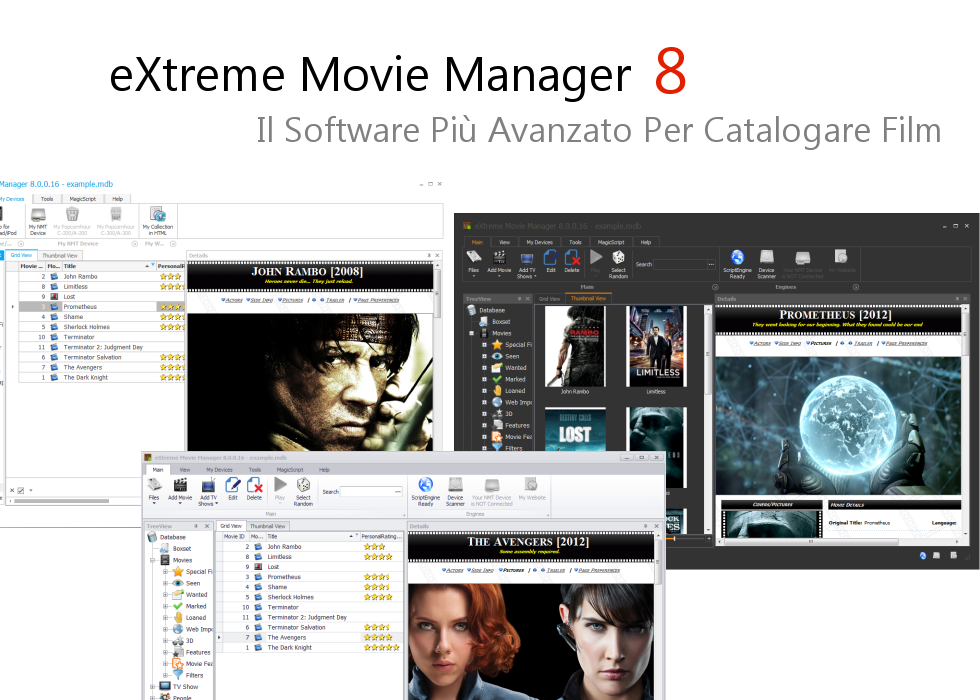Close the Details panel in the white window
Viewport: 980px width, 700px height.
coord(437,255)
